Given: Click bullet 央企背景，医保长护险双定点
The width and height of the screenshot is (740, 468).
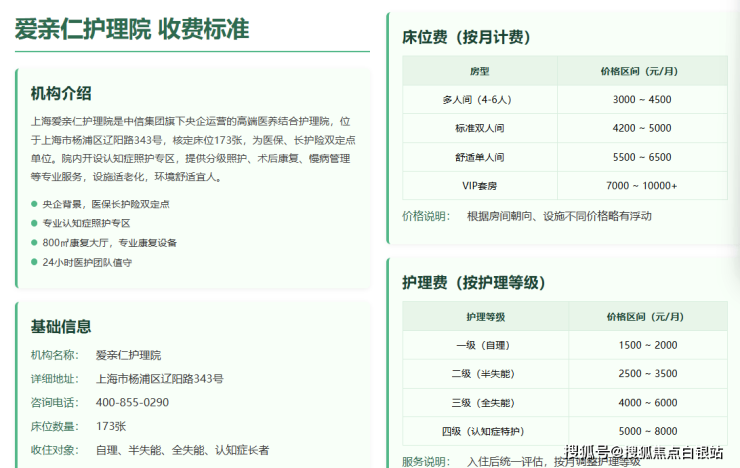Looking at the screenshot, I should [x=106, y=204].
